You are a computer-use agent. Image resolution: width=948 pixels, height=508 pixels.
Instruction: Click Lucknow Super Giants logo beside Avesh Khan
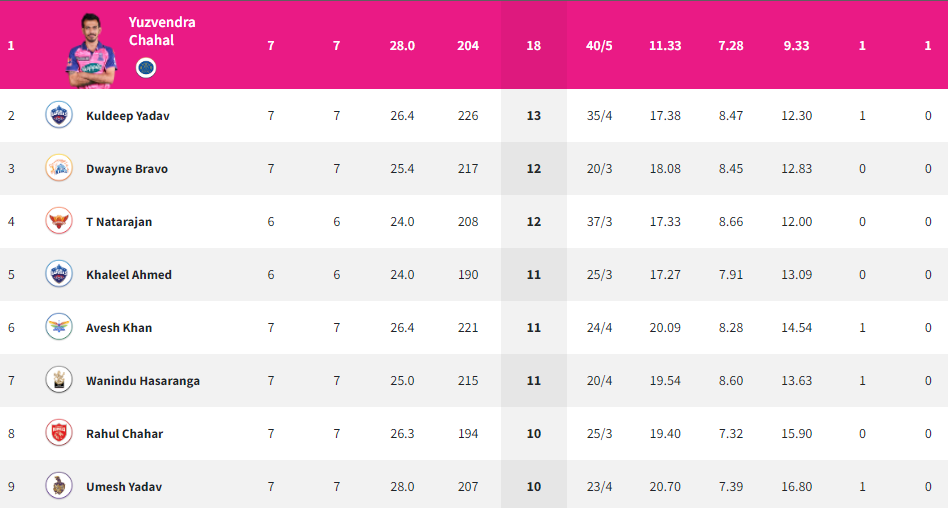pos(59,327)
